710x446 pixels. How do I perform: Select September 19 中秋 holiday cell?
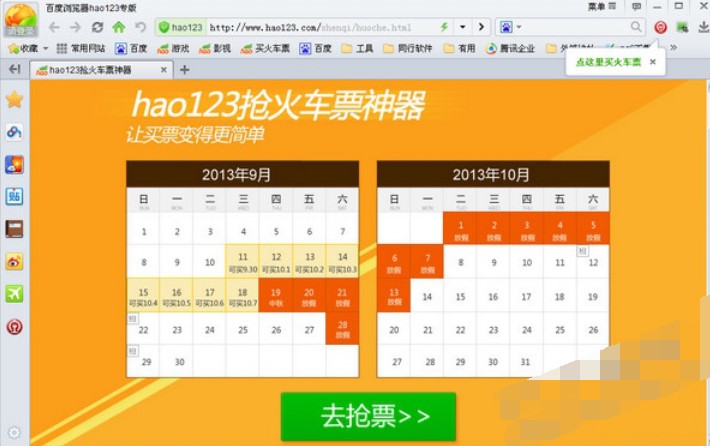pyautogui.click(x=276, y=296)
